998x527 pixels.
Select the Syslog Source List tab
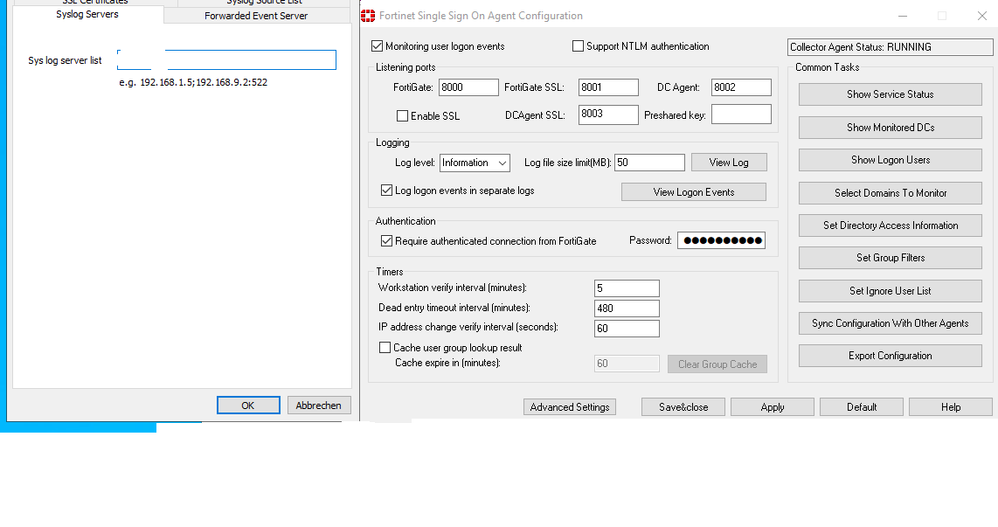(x=264, y=3)
